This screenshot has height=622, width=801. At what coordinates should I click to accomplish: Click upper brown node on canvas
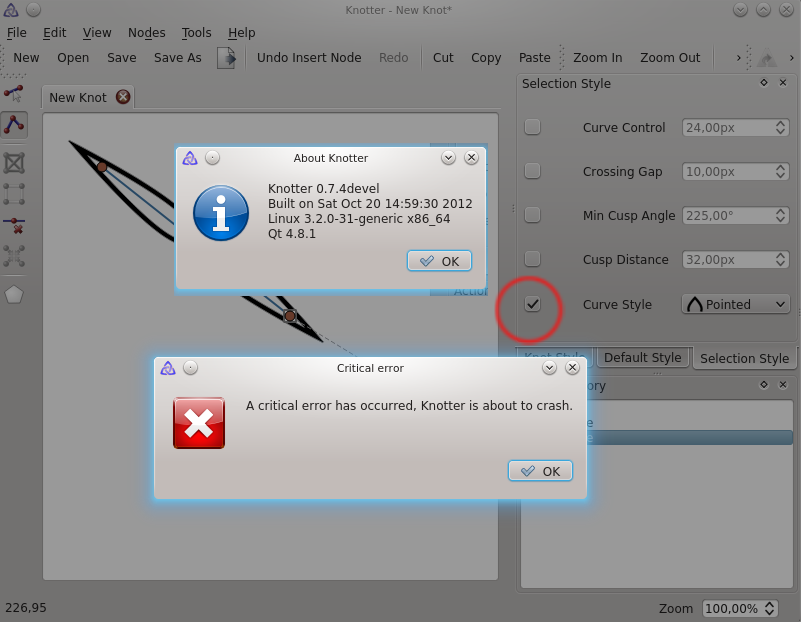tap(102, 167)
